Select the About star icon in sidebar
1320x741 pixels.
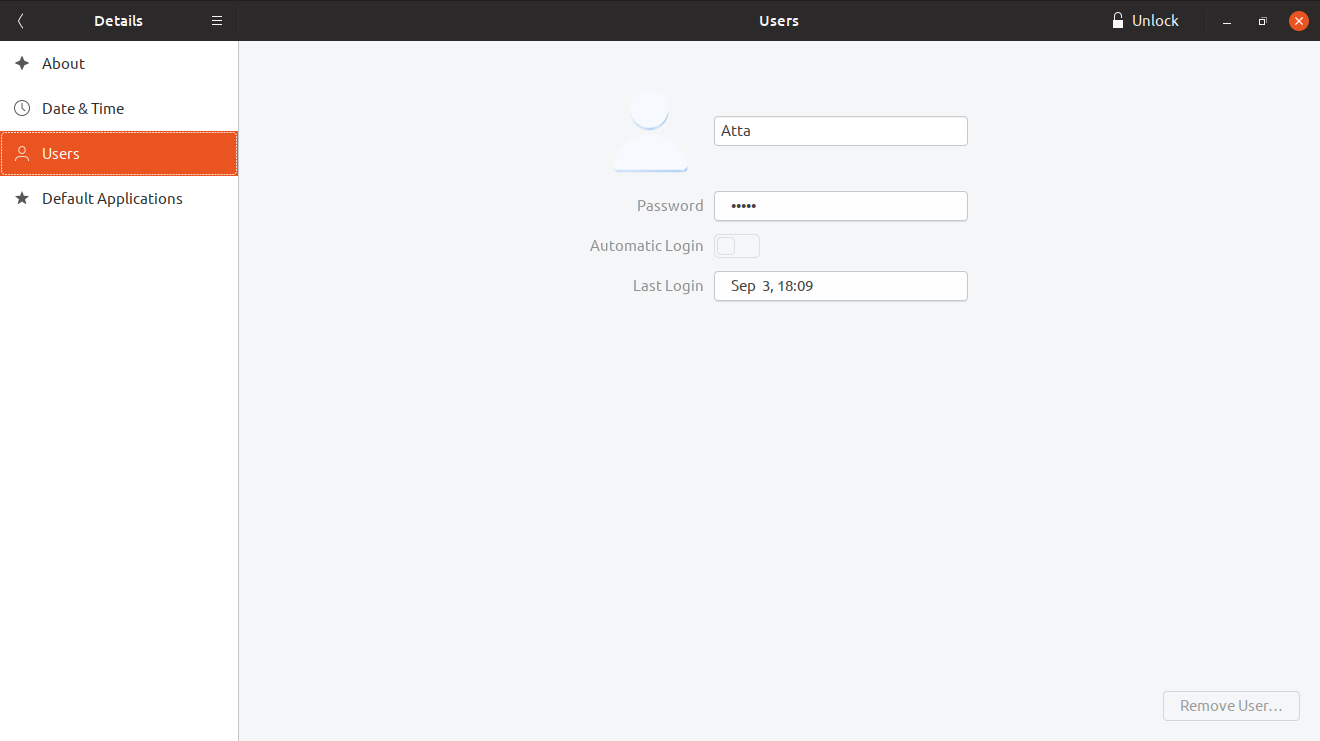(x=22, y=63)
